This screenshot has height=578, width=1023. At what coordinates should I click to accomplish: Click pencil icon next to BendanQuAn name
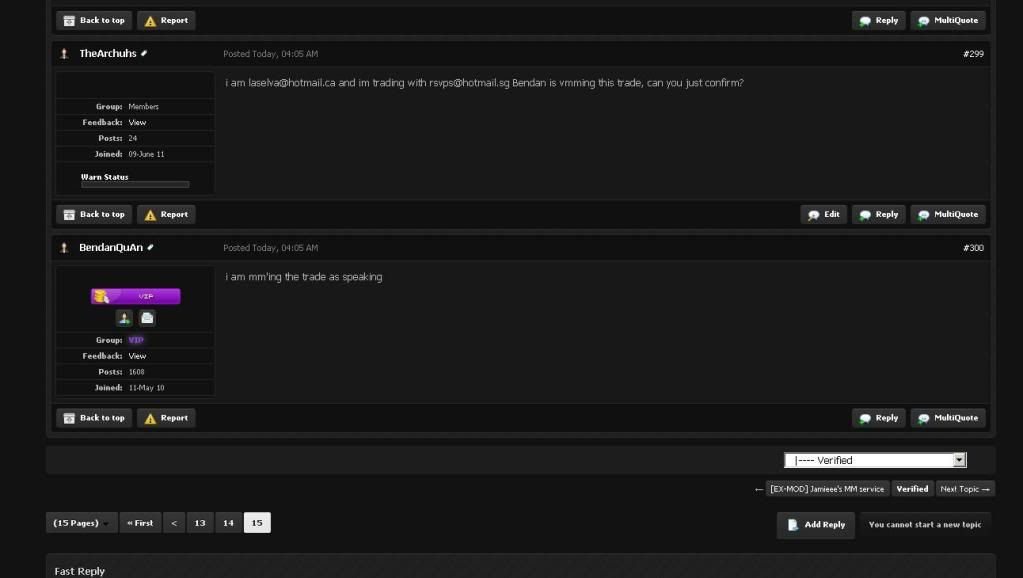(150, 247)
